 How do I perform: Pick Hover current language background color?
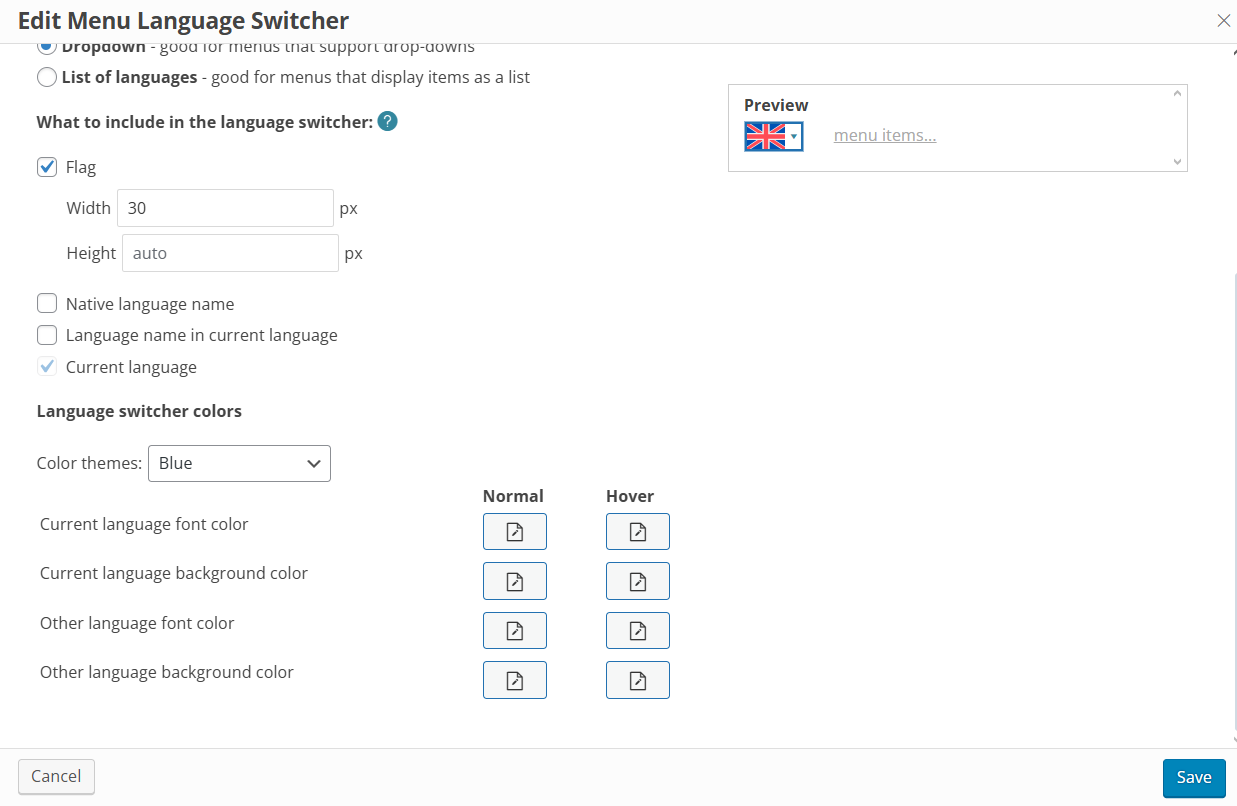(x=638, y=581)
